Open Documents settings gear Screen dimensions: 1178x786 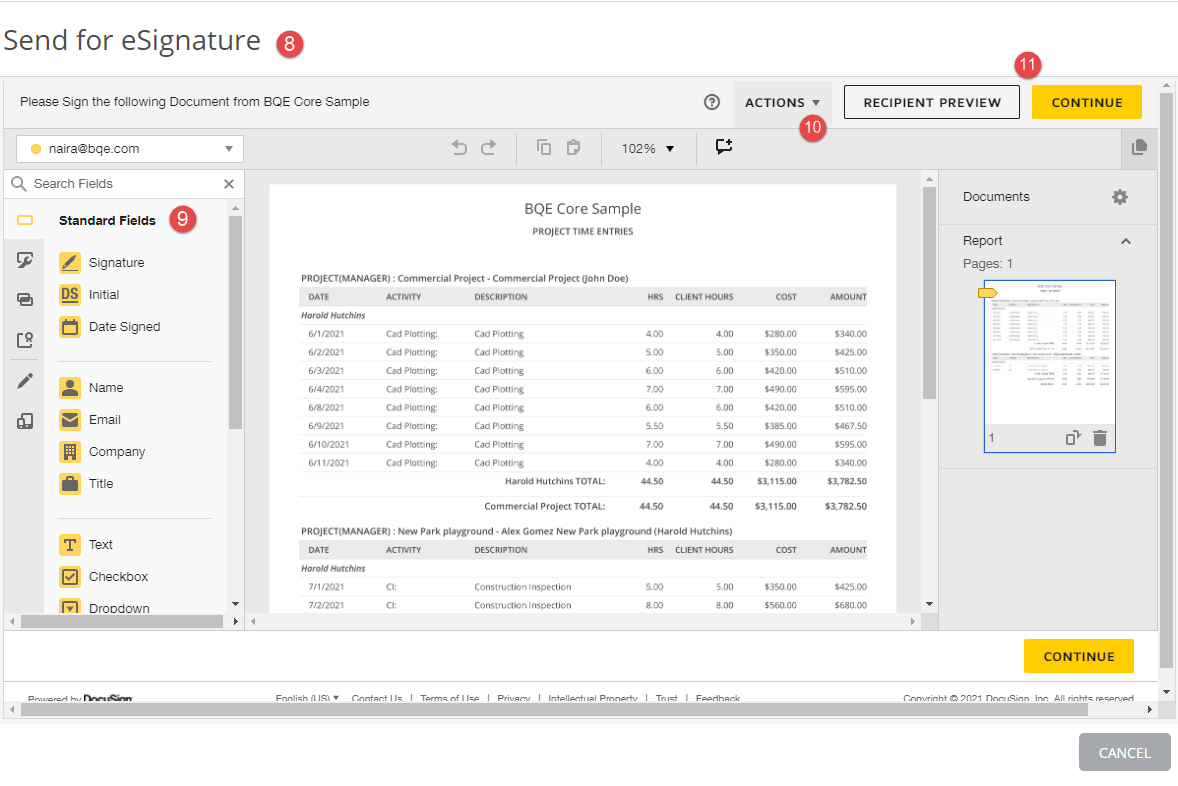coord(1119,197)
